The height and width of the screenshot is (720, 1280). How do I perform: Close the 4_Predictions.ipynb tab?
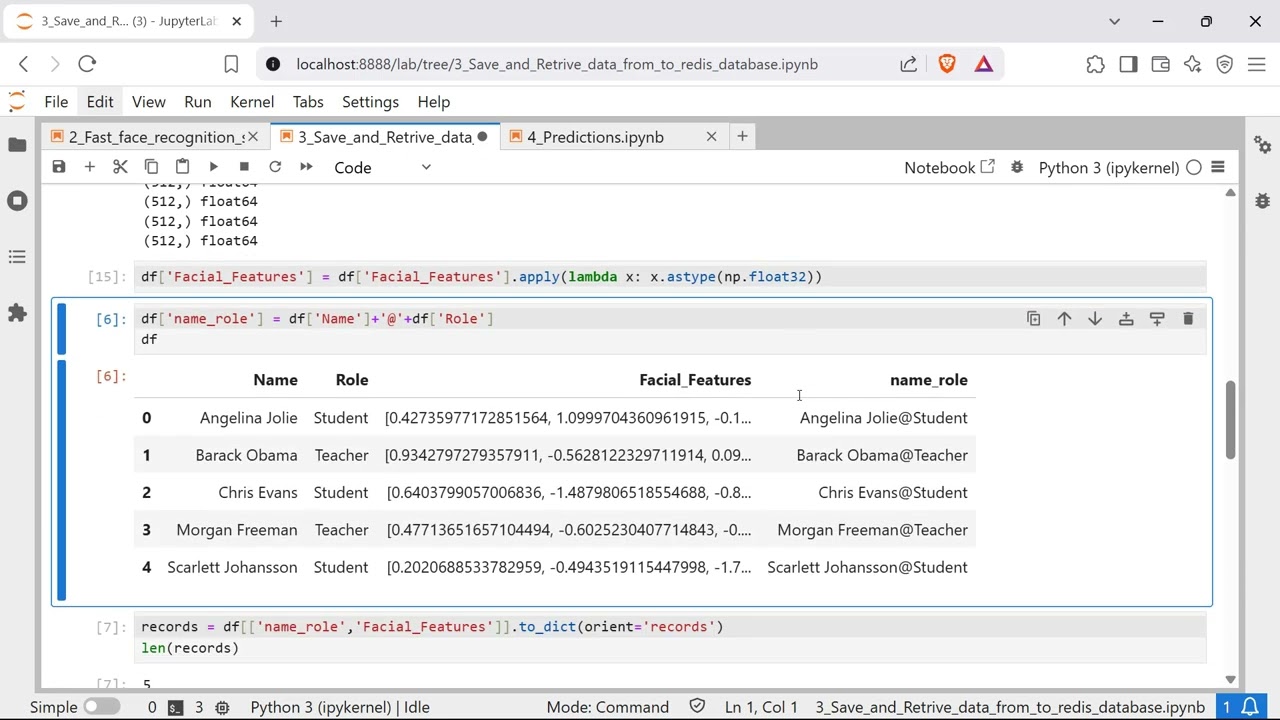tap(711, 137)
